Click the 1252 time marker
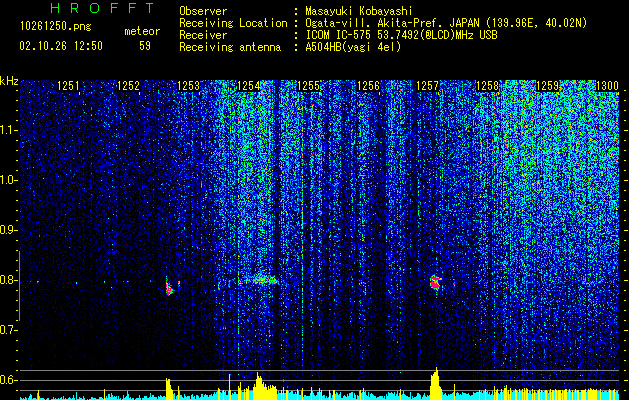This screenshot has width=629, height=400. [128, 85]
